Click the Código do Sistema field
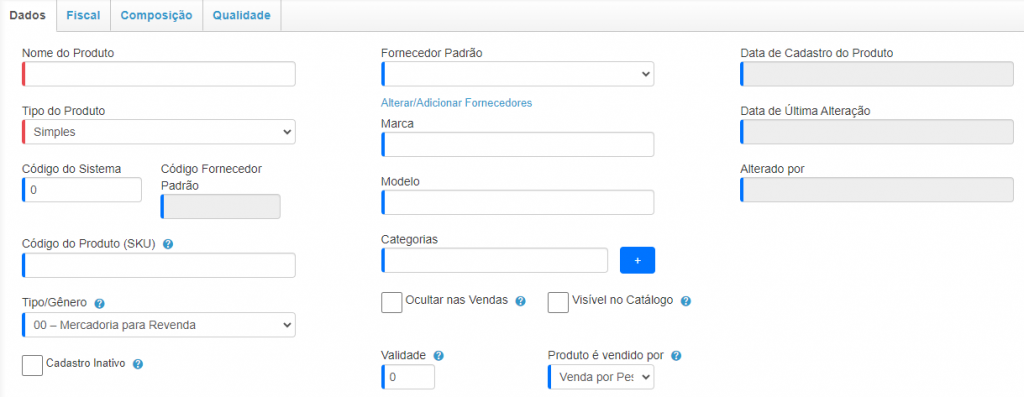 click(82, 189)
